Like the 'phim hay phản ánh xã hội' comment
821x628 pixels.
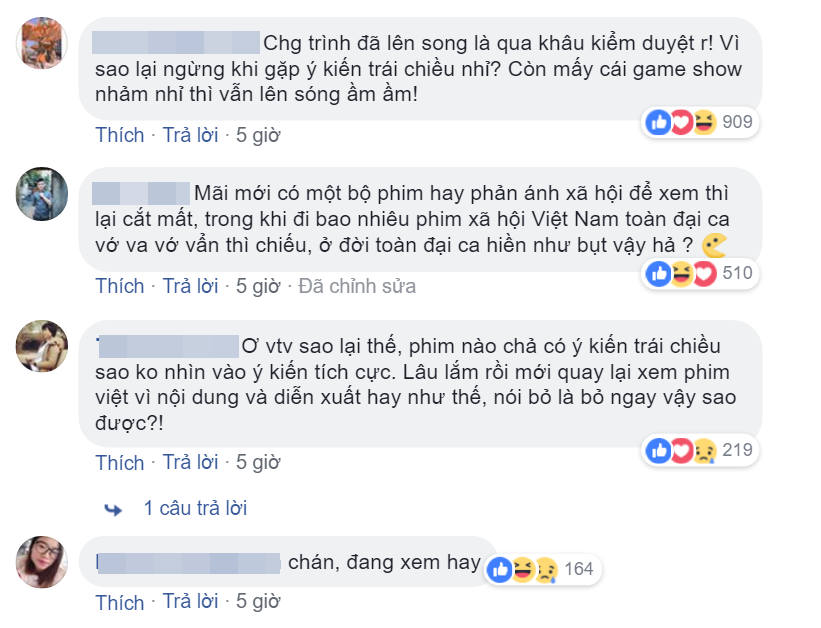[x=120, y=286]
